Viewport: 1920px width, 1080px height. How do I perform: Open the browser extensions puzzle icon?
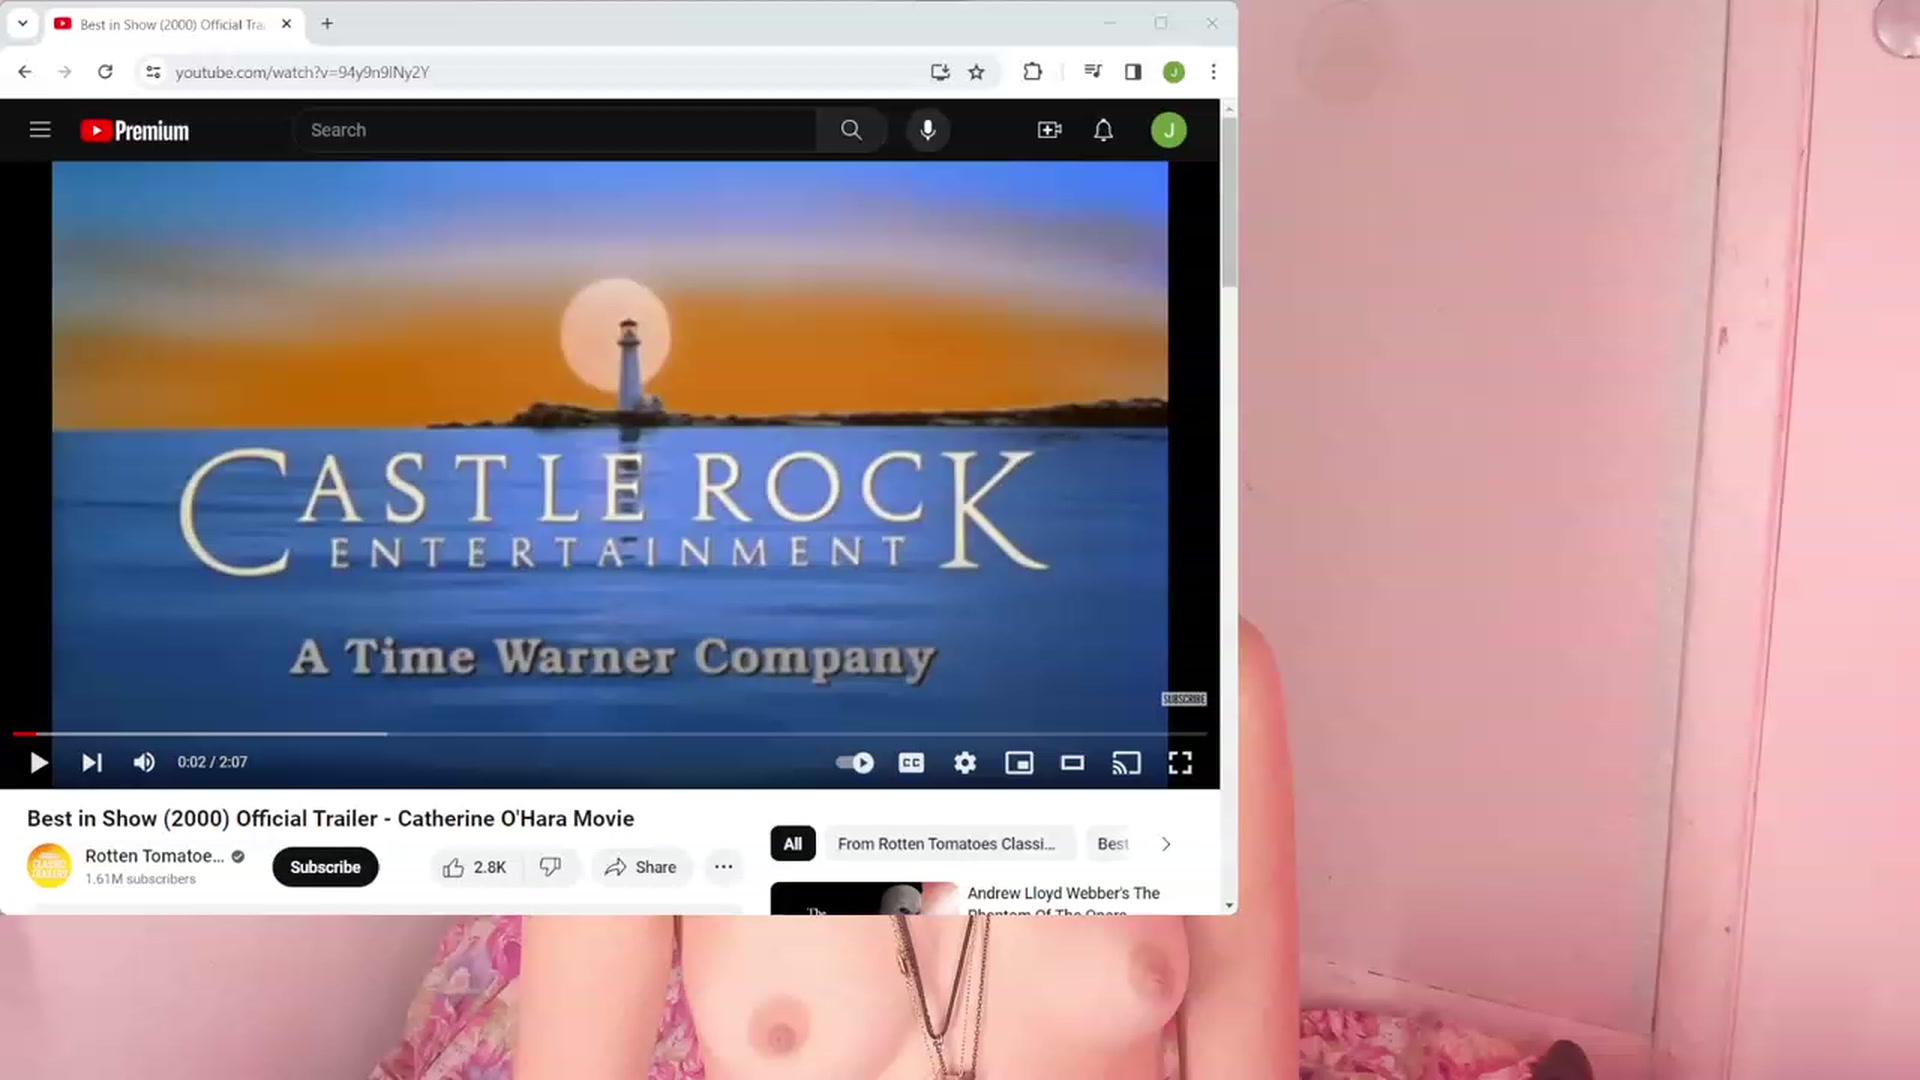point(1033,72)
